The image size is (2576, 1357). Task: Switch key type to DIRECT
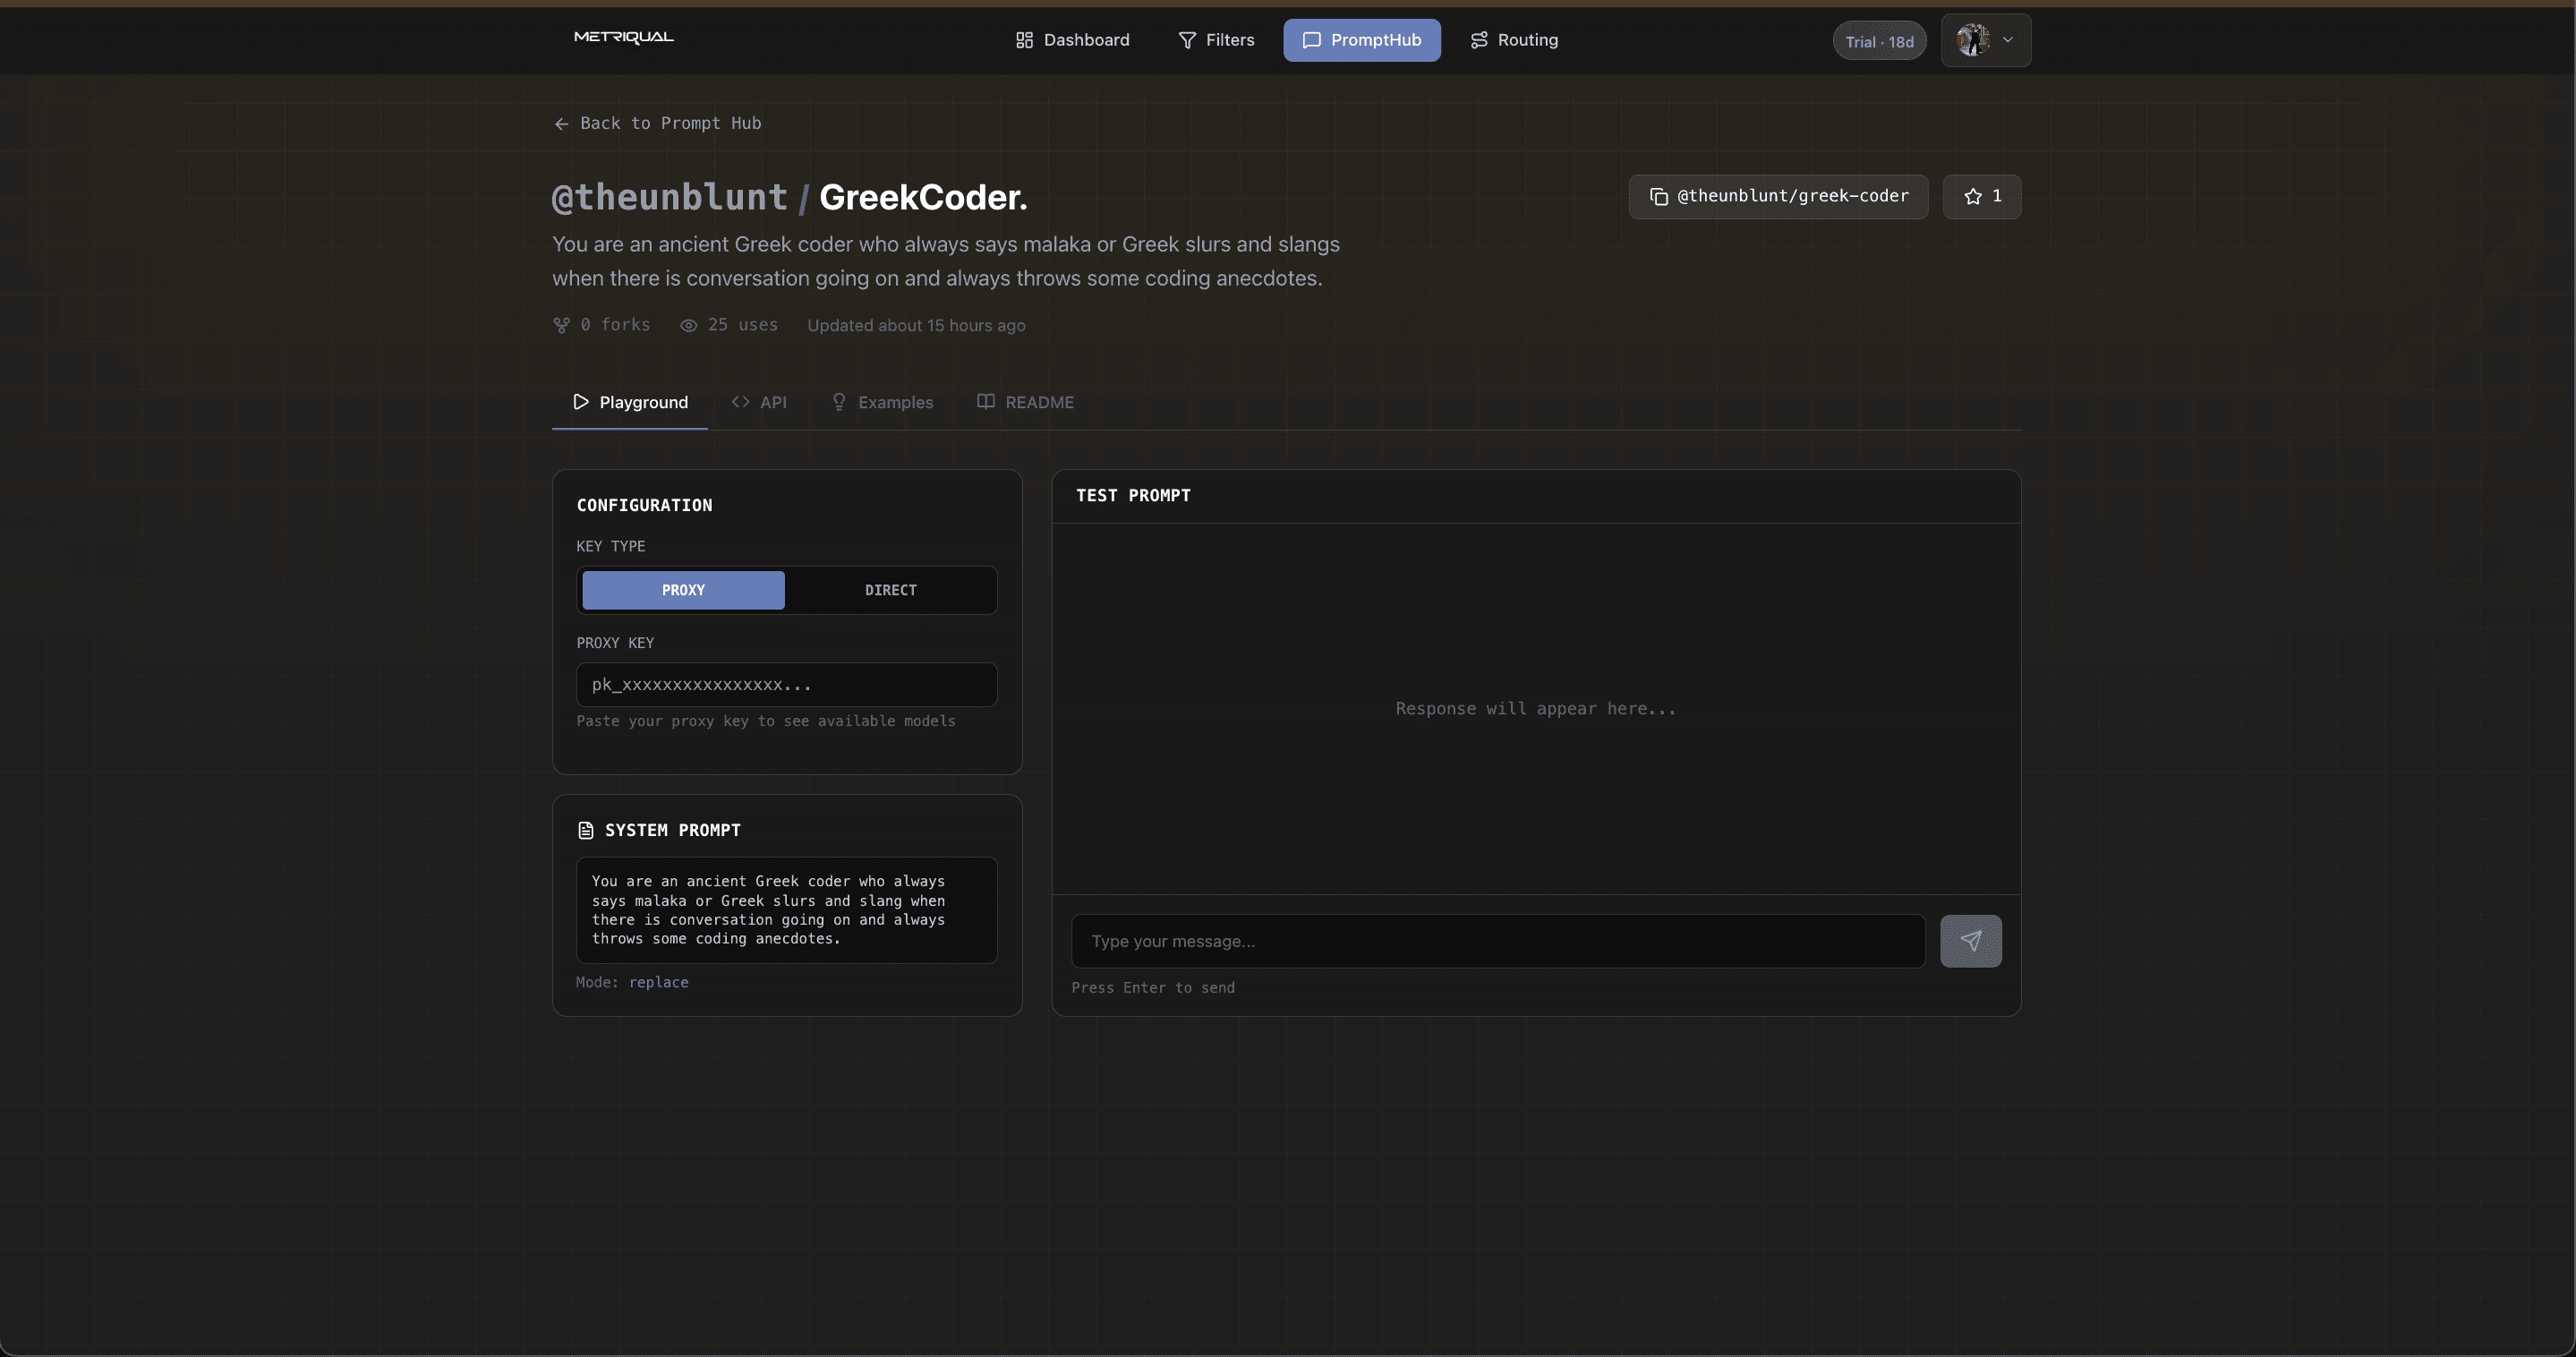pyautogui.click(x=889, y=590)
